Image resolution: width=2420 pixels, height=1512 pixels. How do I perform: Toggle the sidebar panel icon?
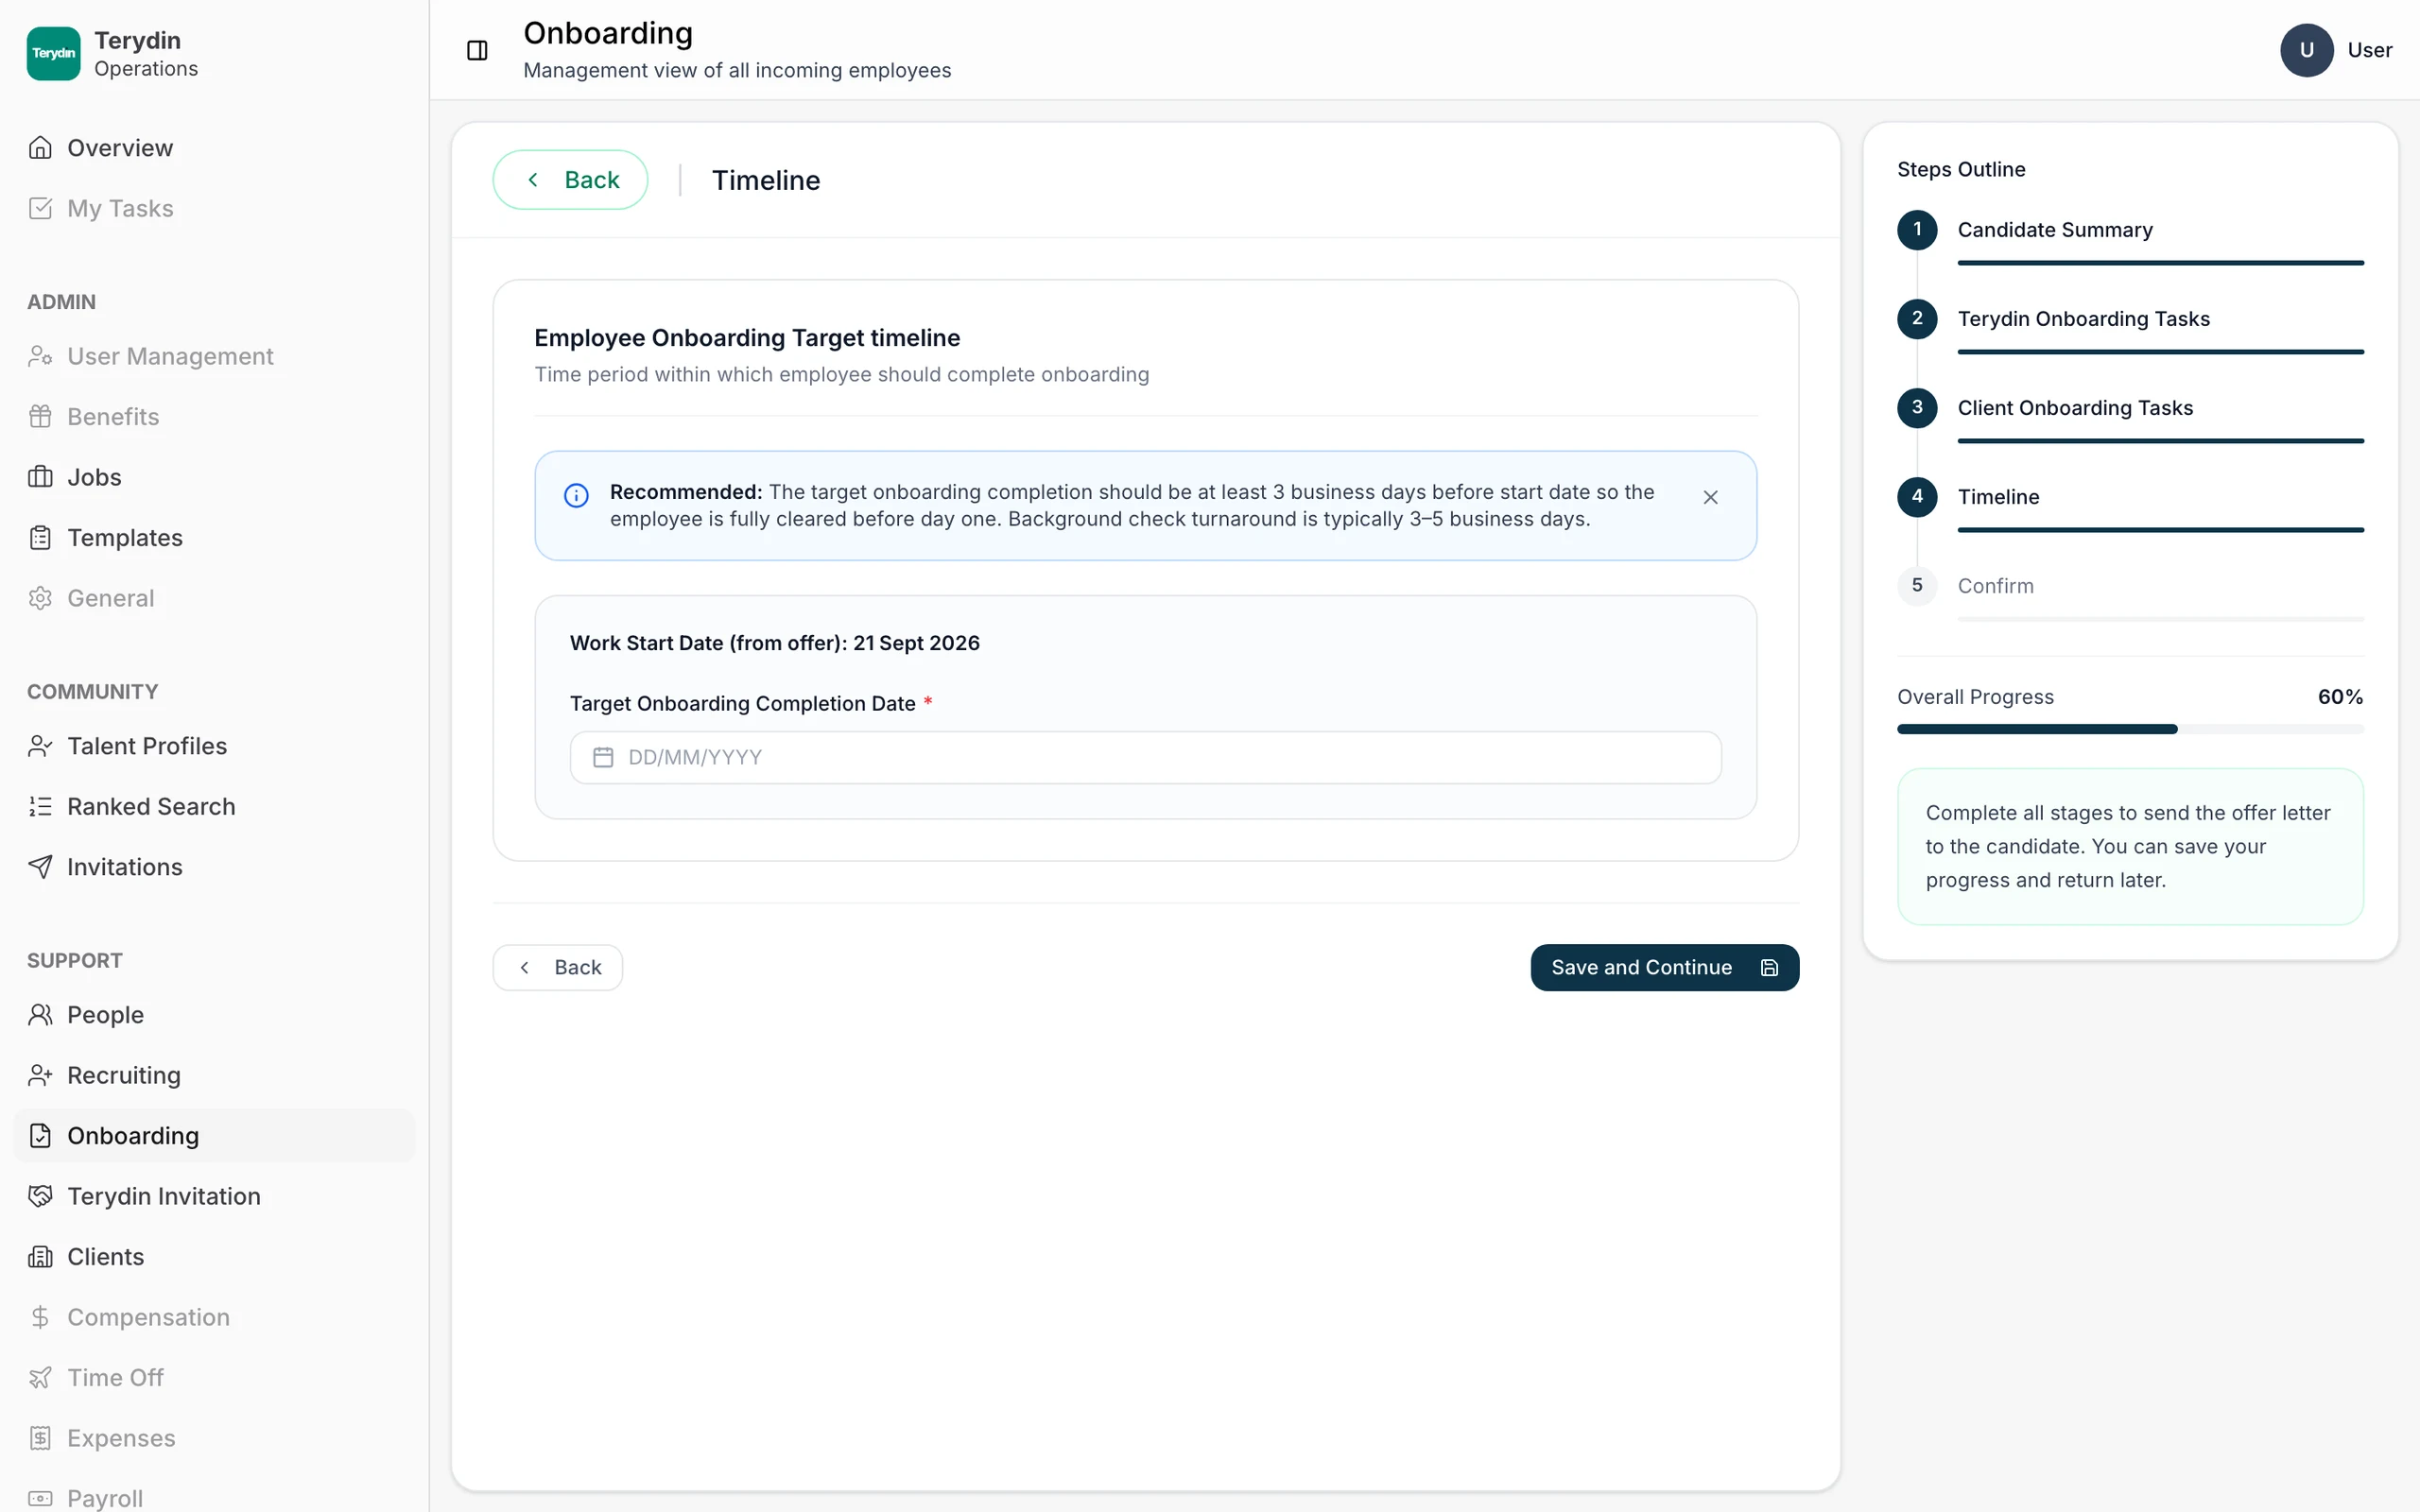[477, 50]
